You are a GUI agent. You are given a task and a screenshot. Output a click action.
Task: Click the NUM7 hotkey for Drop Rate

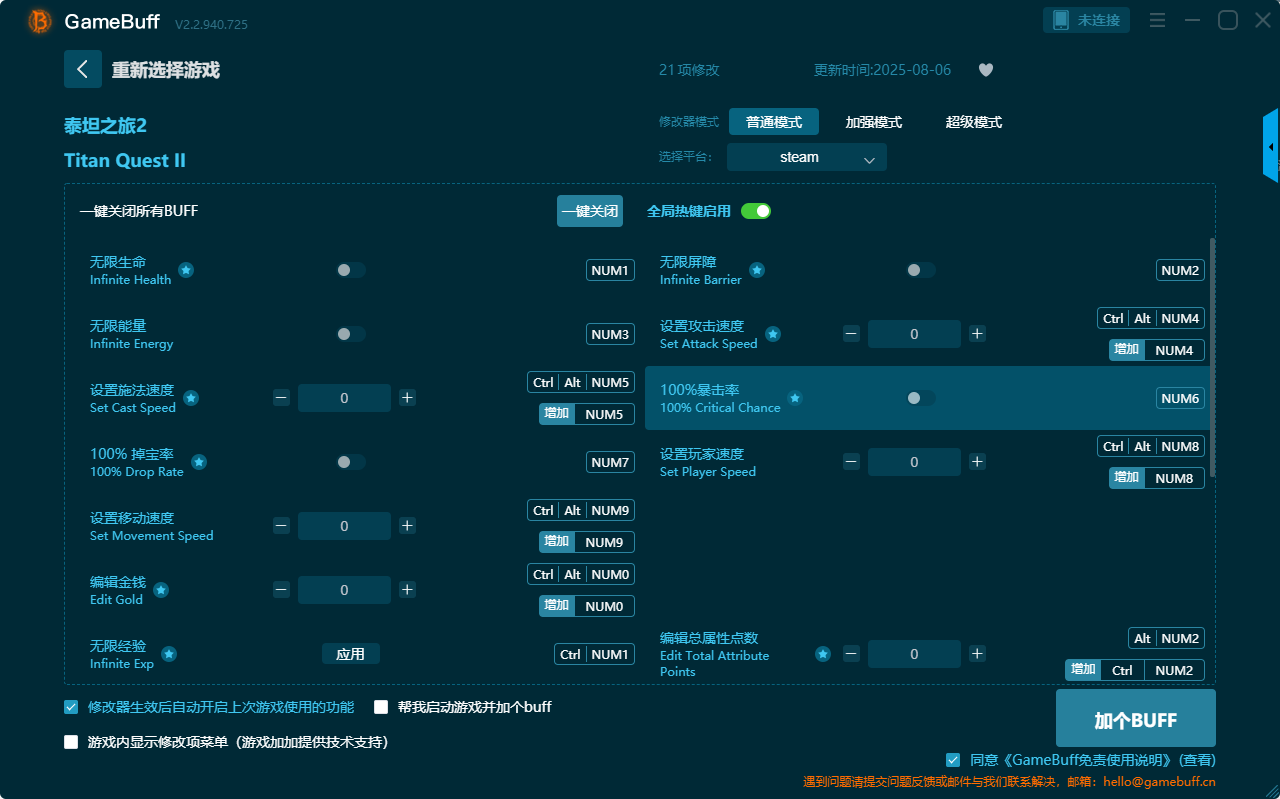coord(610,462)
